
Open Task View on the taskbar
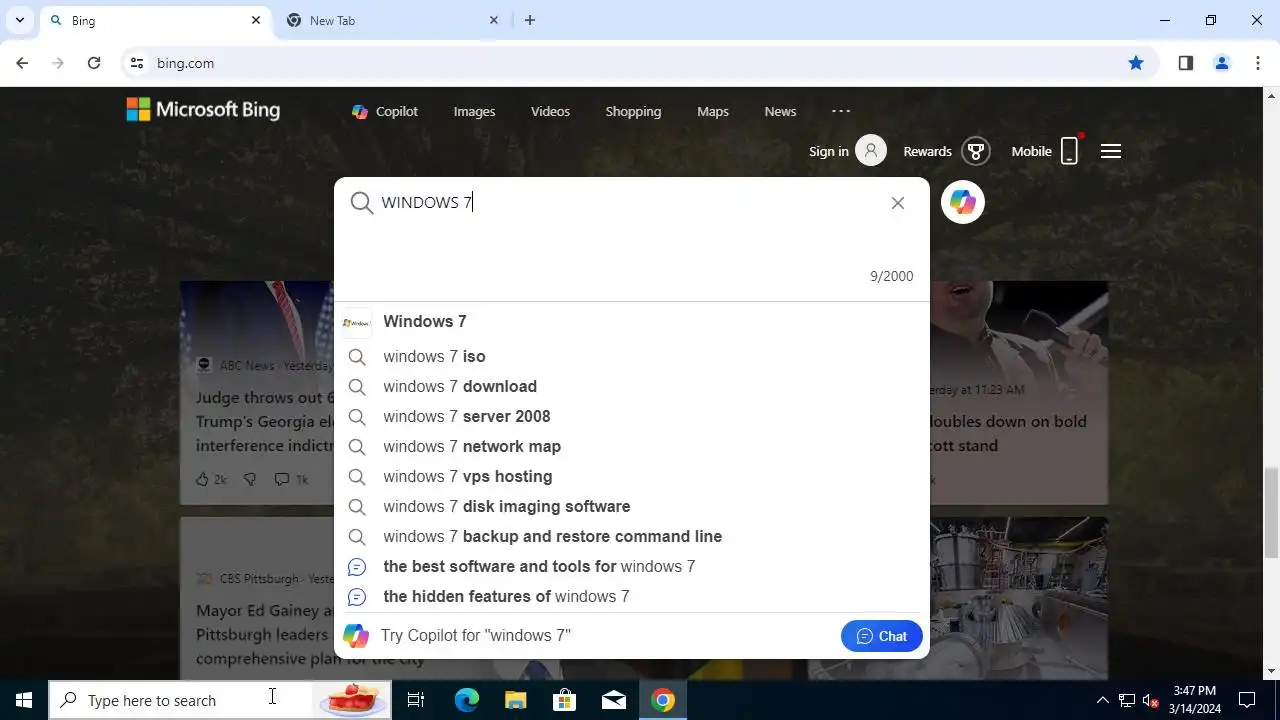(416, 700)
